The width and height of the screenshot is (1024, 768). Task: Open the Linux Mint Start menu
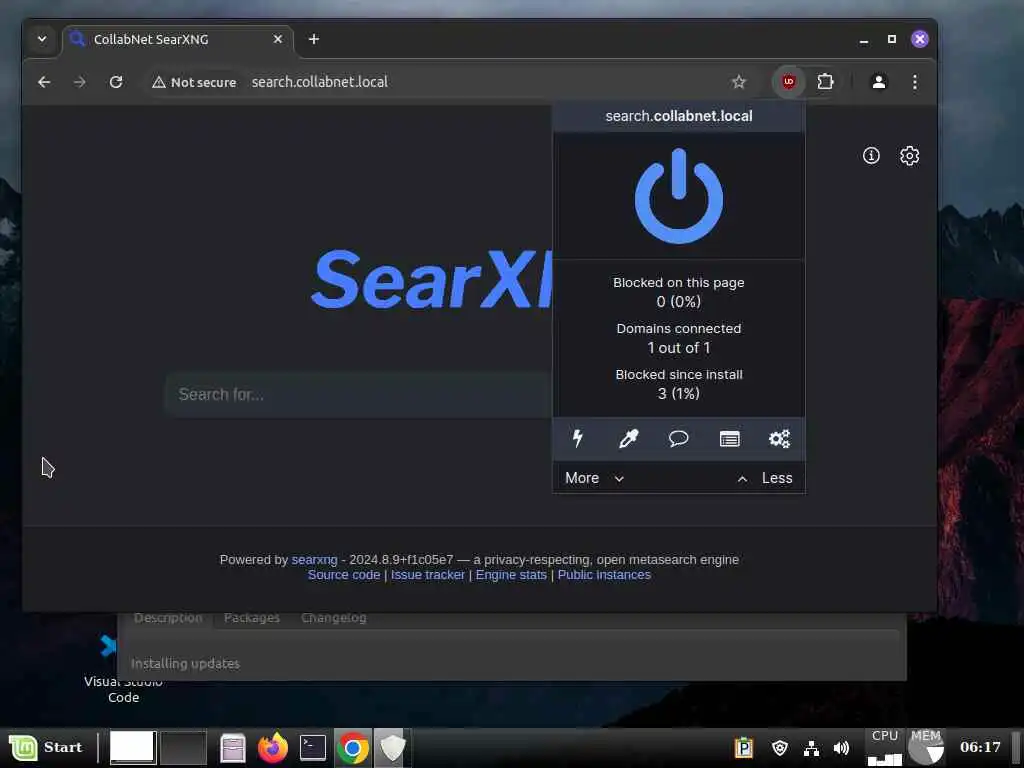[x=46, y=747]
